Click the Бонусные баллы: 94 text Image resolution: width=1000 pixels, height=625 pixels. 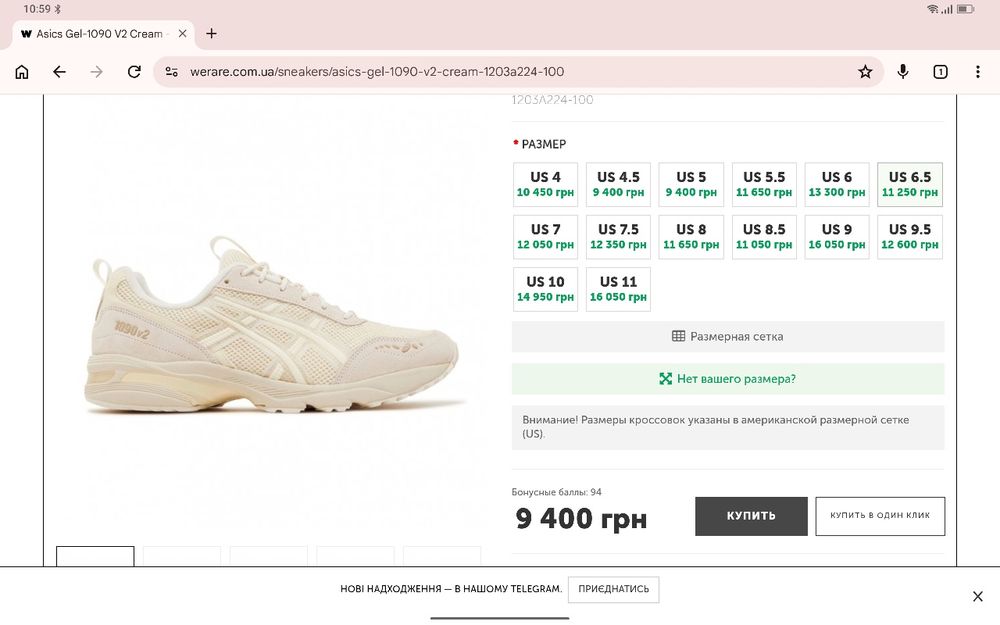(556, 492)
